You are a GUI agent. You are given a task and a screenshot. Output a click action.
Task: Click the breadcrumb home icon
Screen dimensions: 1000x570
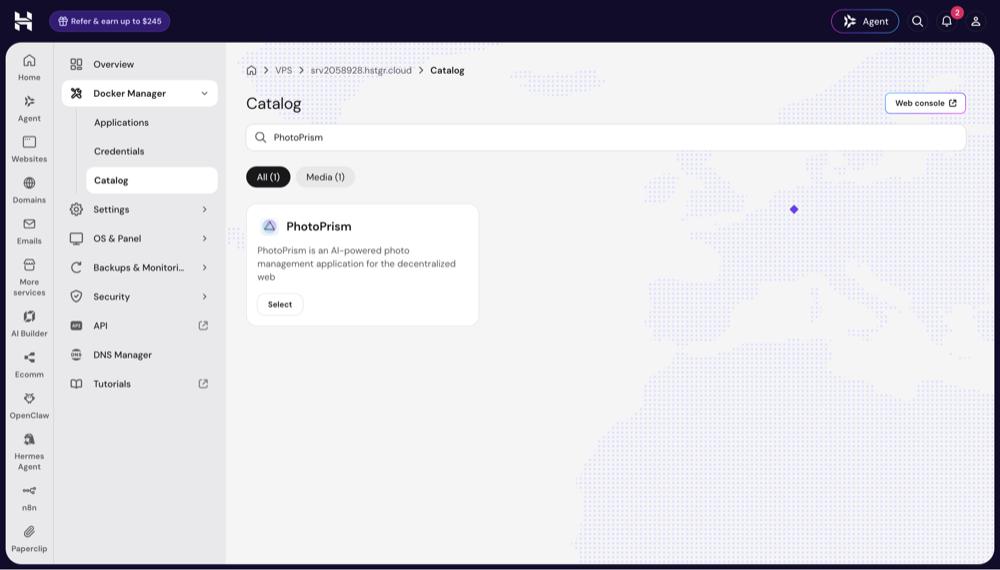point(251,71)
